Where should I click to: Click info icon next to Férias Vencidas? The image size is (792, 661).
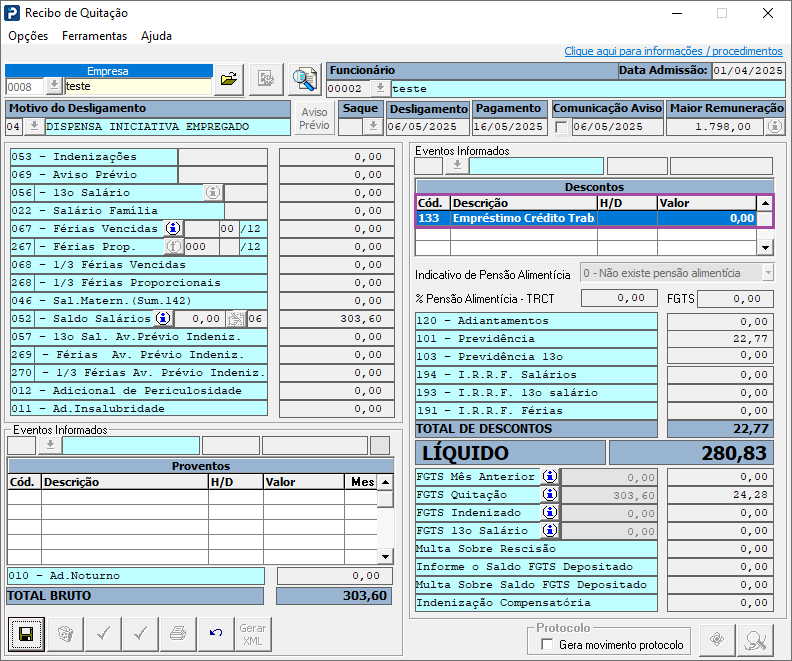pyautogui.click(x=173, y=228)
